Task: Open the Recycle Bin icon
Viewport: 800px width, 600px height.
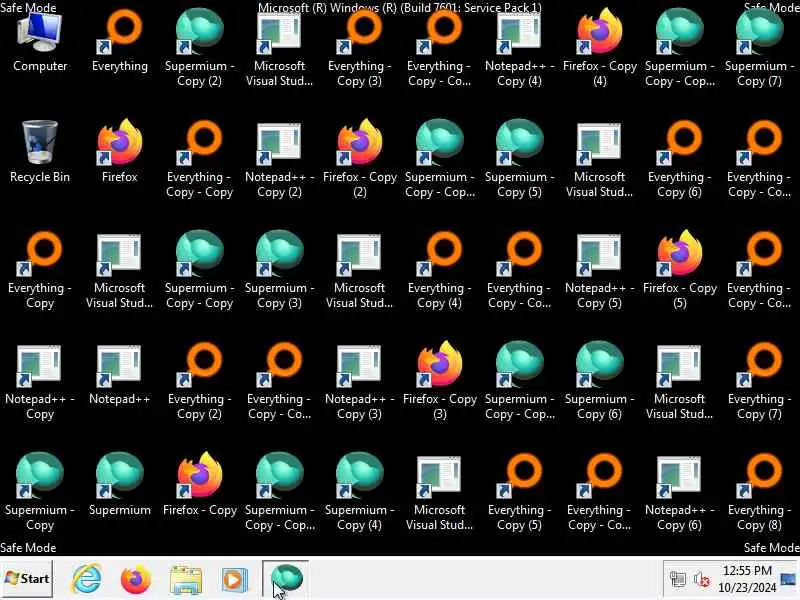Action: coord(40,152)
